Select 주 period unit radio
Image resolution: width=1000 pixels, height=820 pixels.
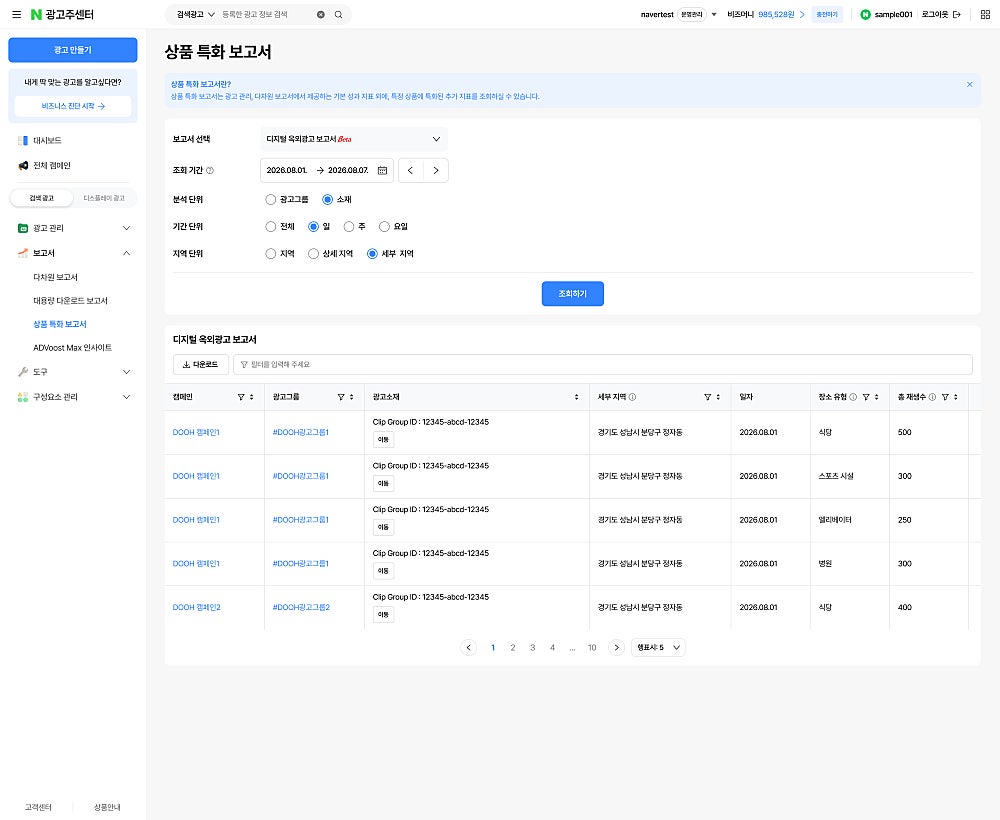point(349,226)
